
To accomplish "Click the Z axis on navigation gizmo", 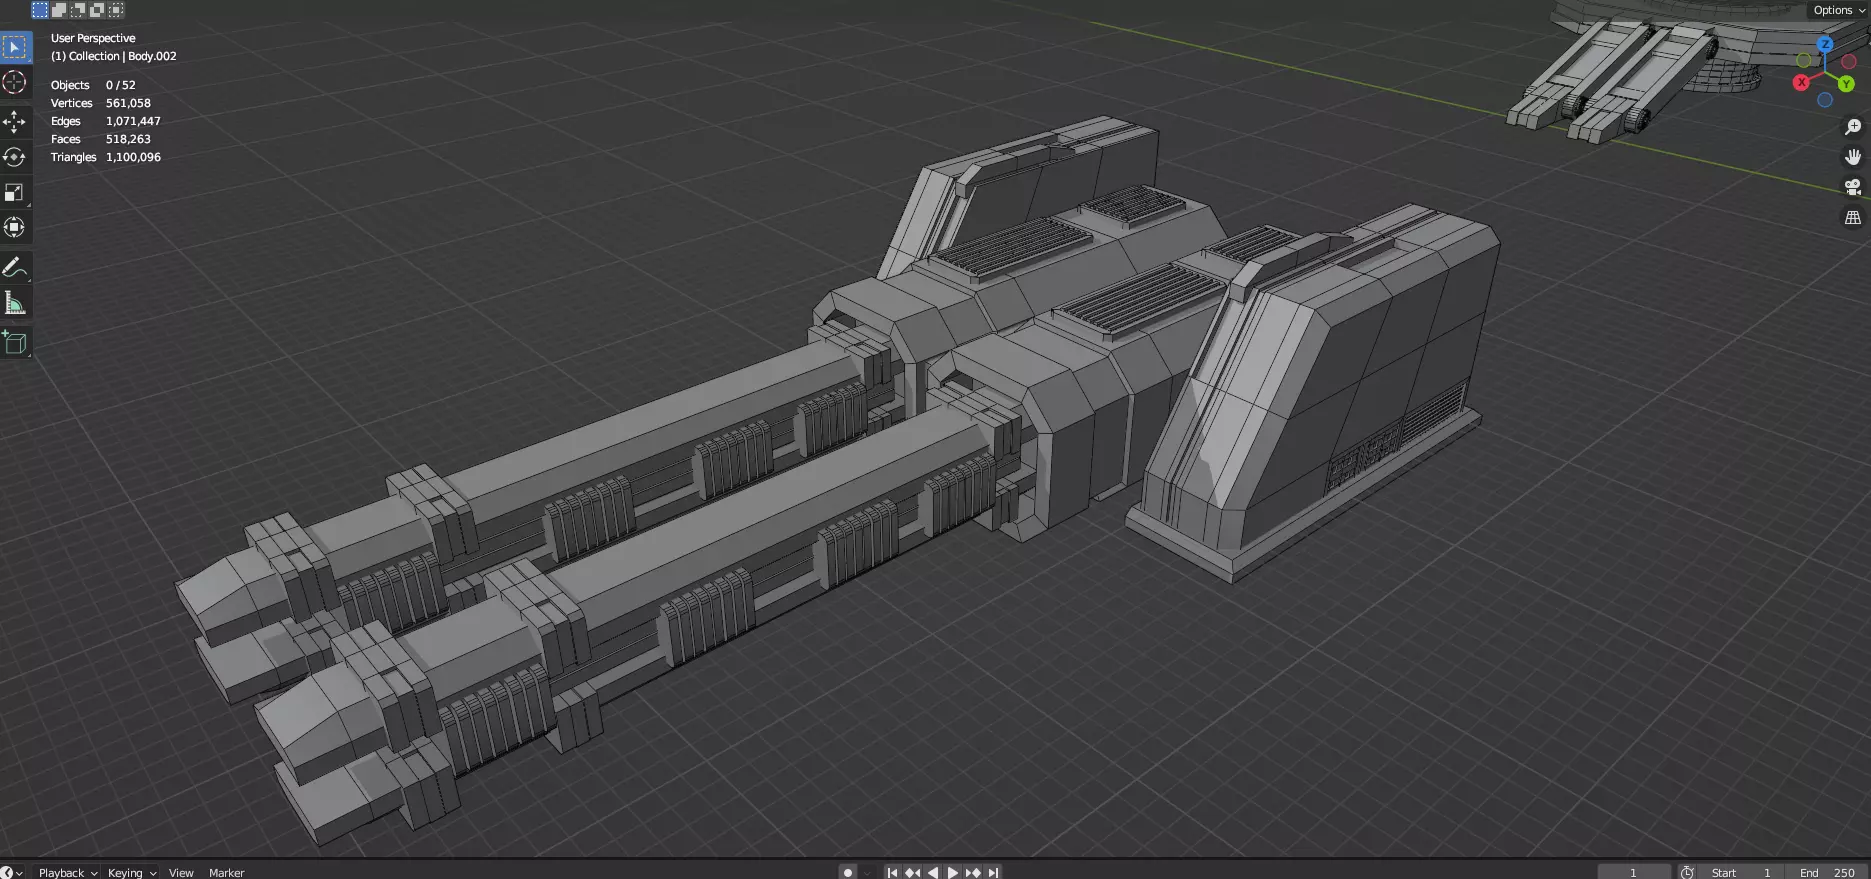I will 1825,45.
